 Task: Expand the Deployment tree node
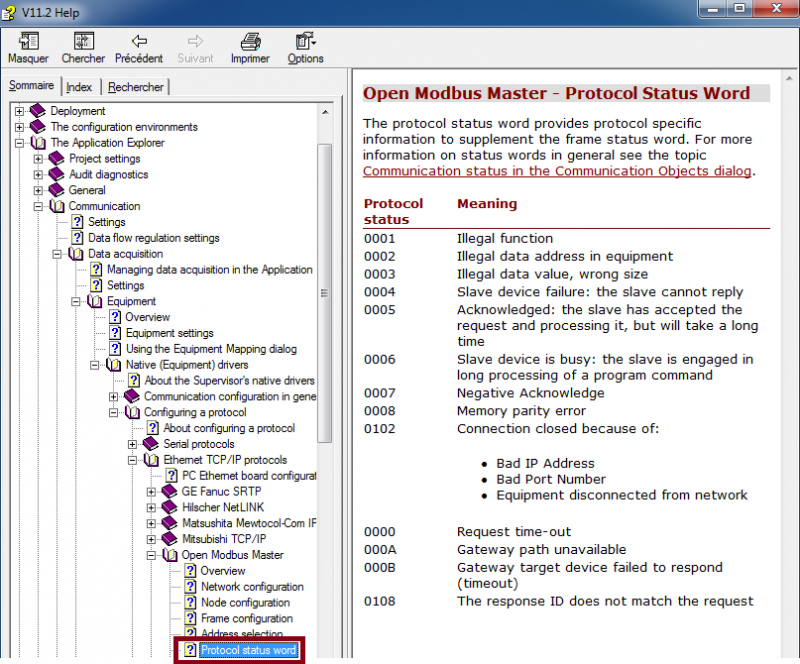19,111
